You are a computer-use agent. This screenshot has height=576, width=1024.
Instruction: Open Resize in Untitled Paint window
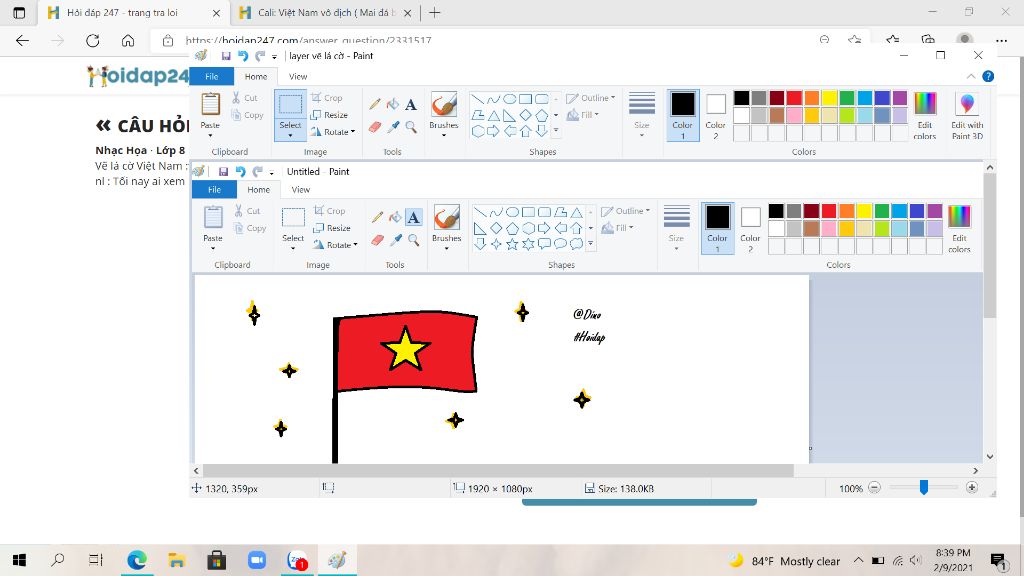pos(332,228)
